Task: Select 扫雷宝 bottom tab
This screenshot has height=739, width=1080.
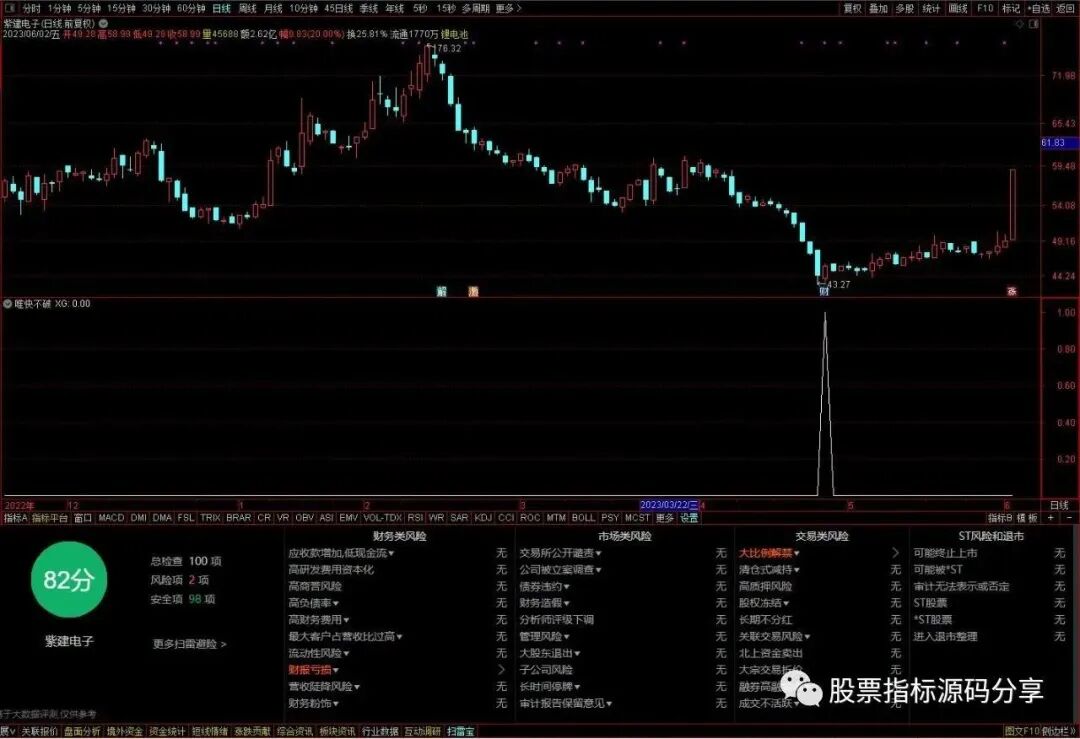Action: tap(461, 731)
